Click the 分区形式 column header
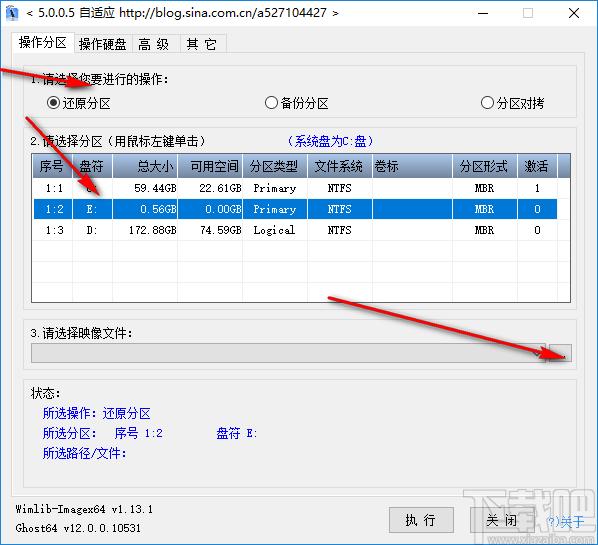598x545 pixels. coord(485,166)
